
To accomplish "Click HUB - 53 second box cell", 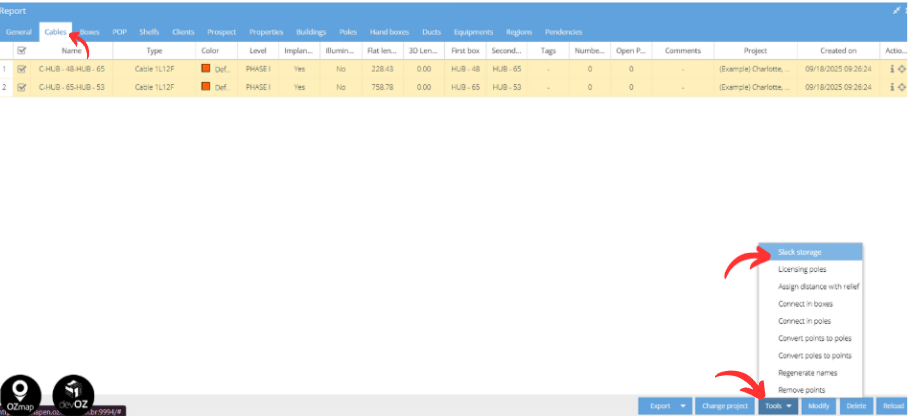I will tap(507, 88).
